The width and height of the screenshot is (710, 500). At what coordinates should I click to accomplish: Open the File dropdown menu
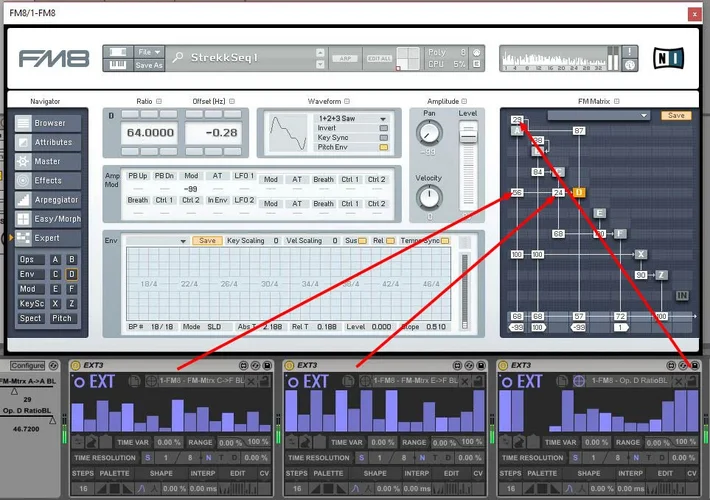[x=149, y=52]
